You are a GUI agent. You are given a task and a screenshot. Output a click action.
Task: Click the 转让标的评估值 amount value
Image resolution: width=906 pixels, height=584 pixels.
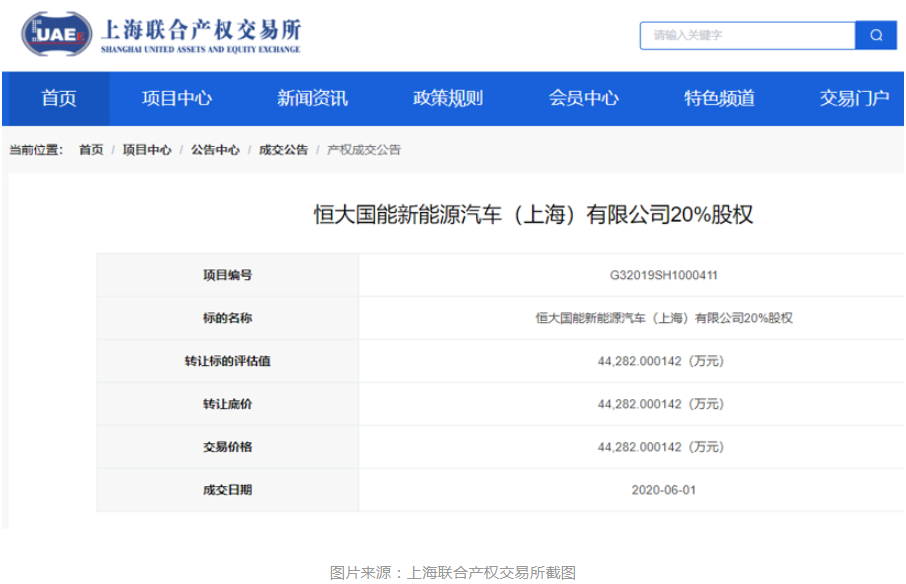coord(660,362)
